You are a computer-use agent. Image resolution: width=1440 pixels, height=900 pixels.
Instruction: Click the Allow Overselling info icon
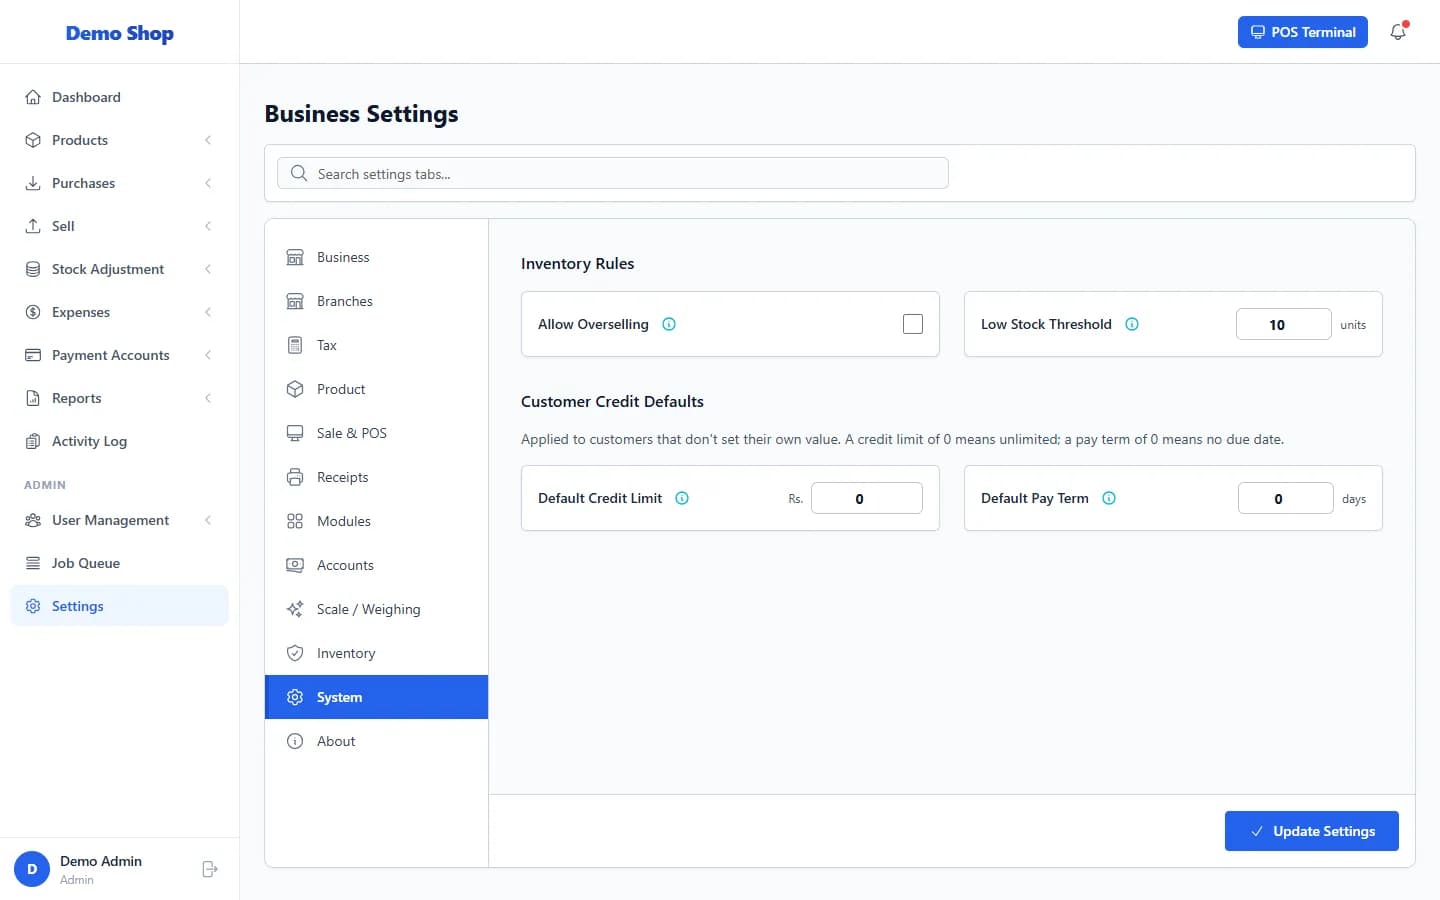tap(669, 324)
